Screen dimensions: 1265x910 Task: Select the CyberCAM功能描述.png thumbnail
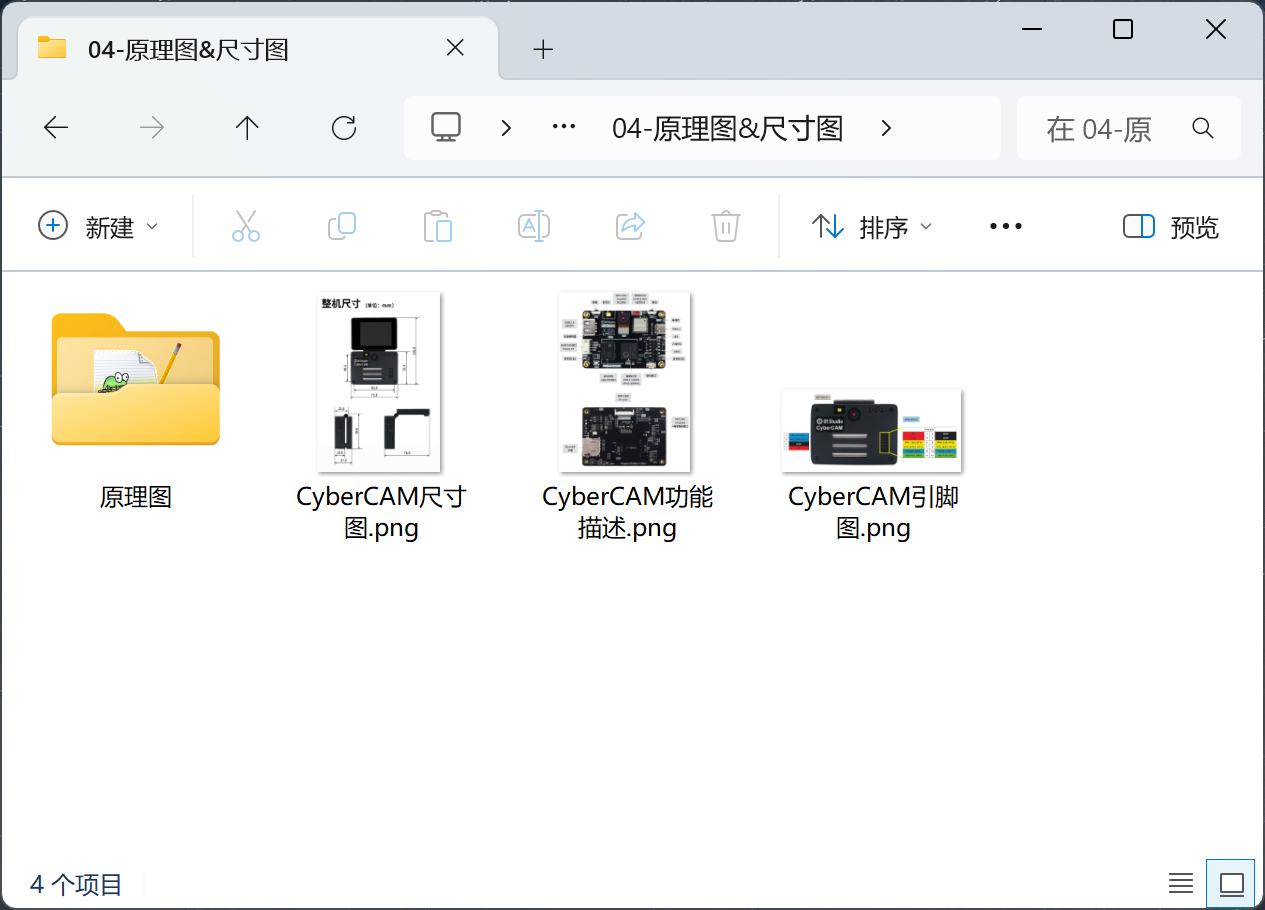625,382
